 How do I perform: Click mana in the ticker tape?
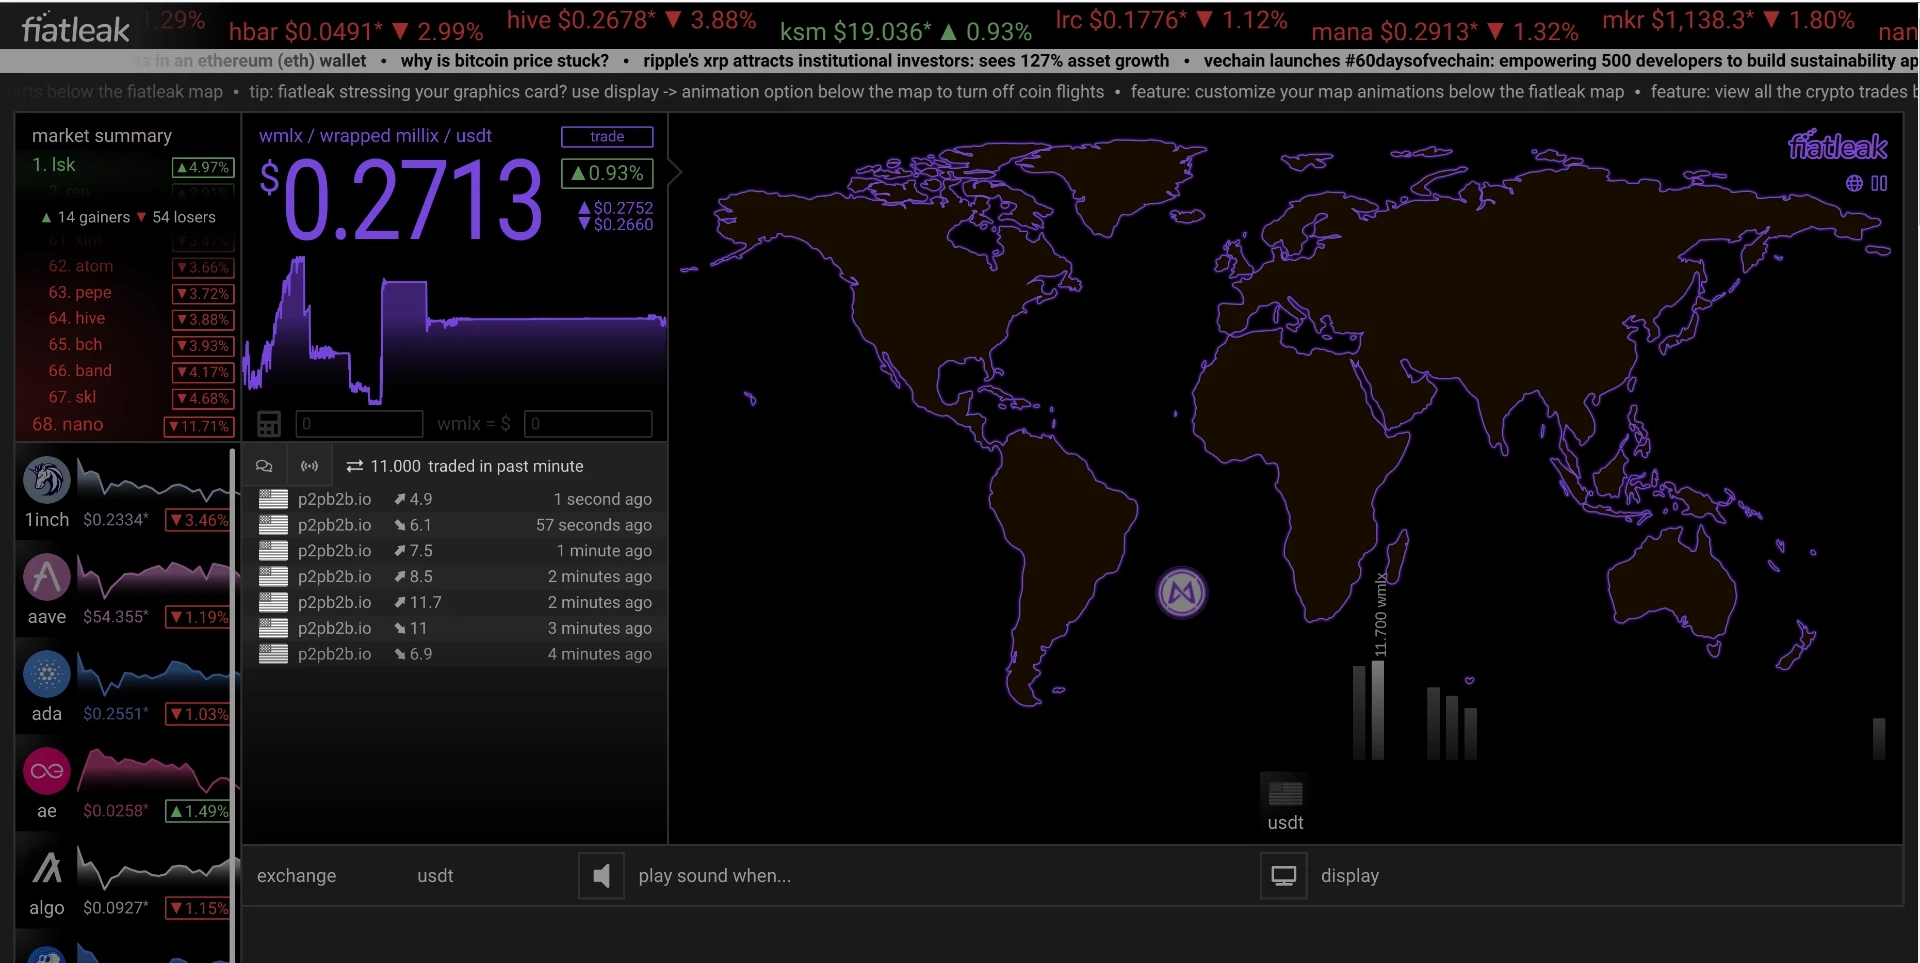(1445, 32)
